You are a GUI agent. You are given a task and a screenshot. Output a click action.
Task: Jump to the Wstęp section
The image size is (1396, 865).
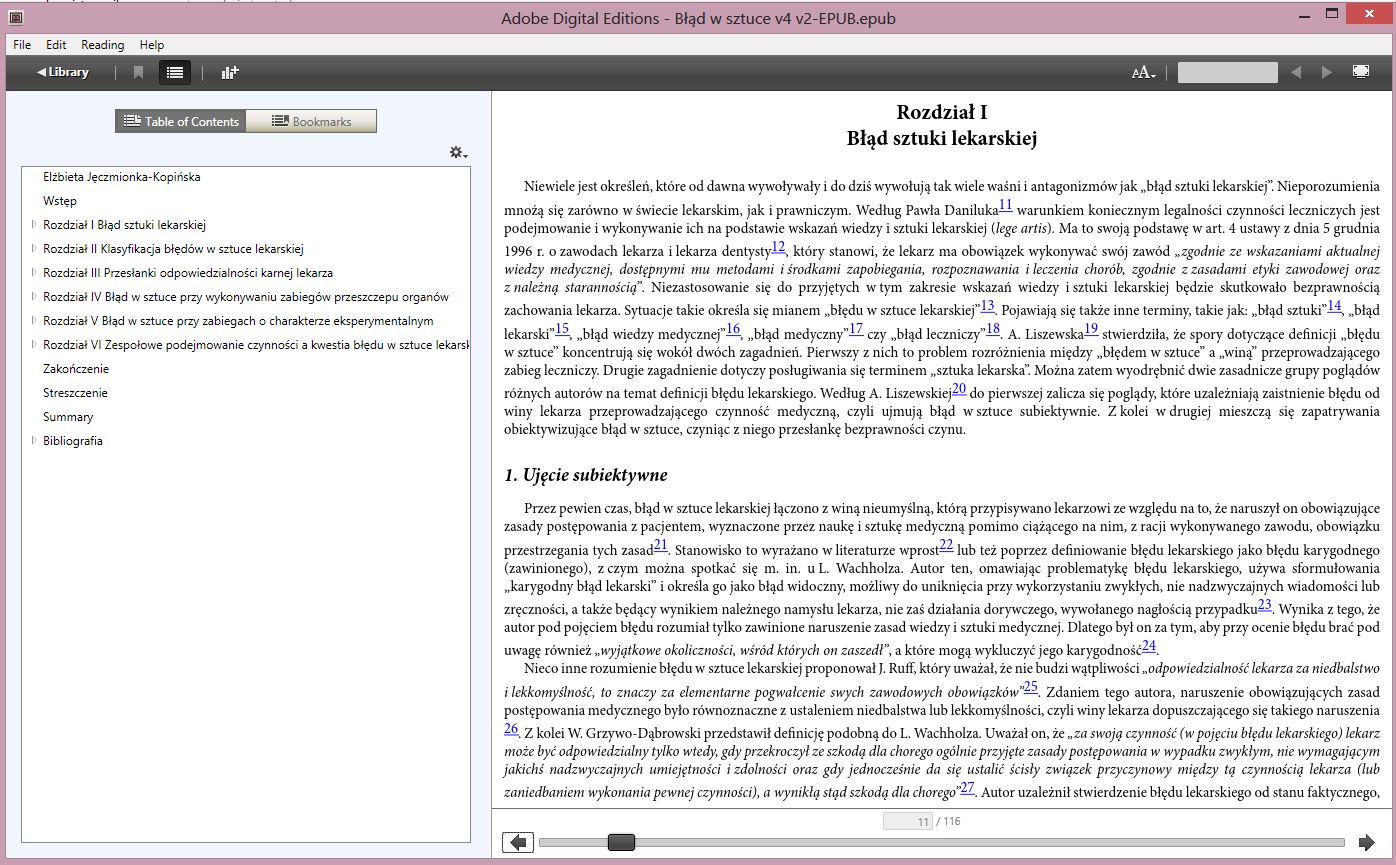point(60,201)
